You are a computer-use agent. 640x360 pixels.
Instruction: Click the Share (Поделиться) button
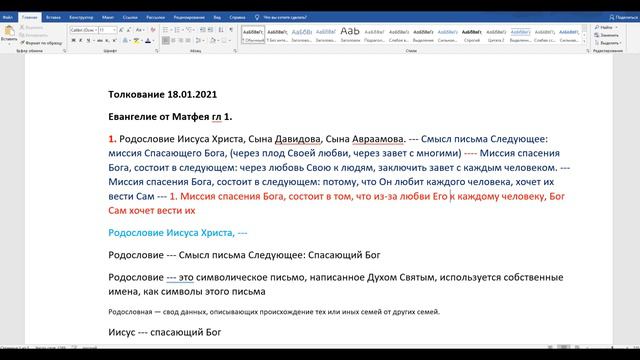623,18
